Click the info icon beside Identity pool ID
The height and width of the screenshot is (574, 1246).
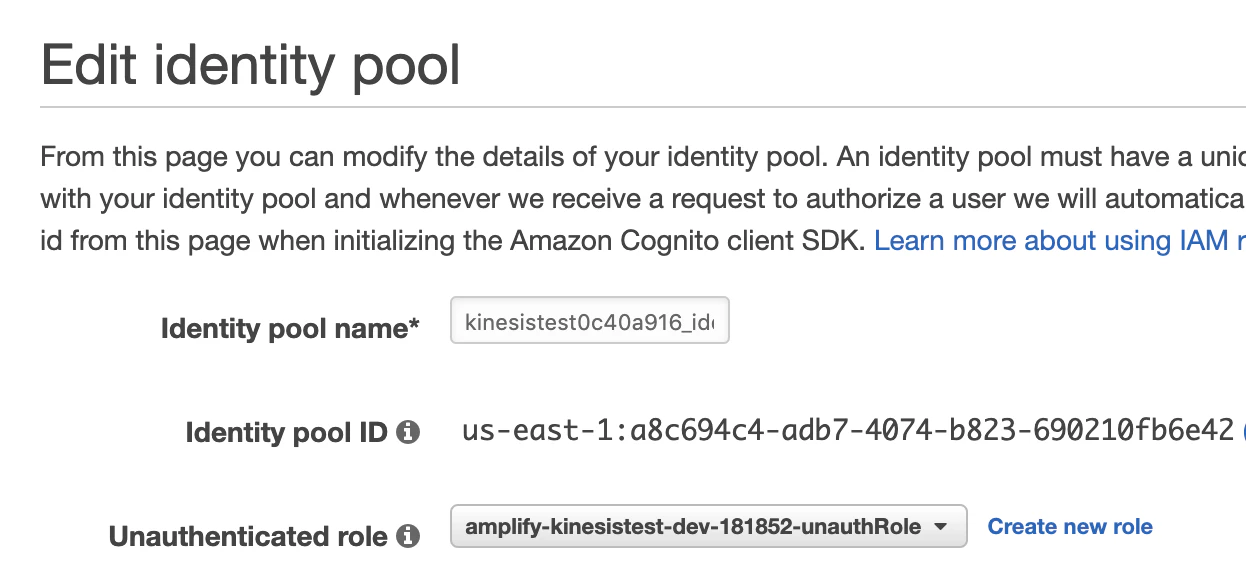point(407,433)
